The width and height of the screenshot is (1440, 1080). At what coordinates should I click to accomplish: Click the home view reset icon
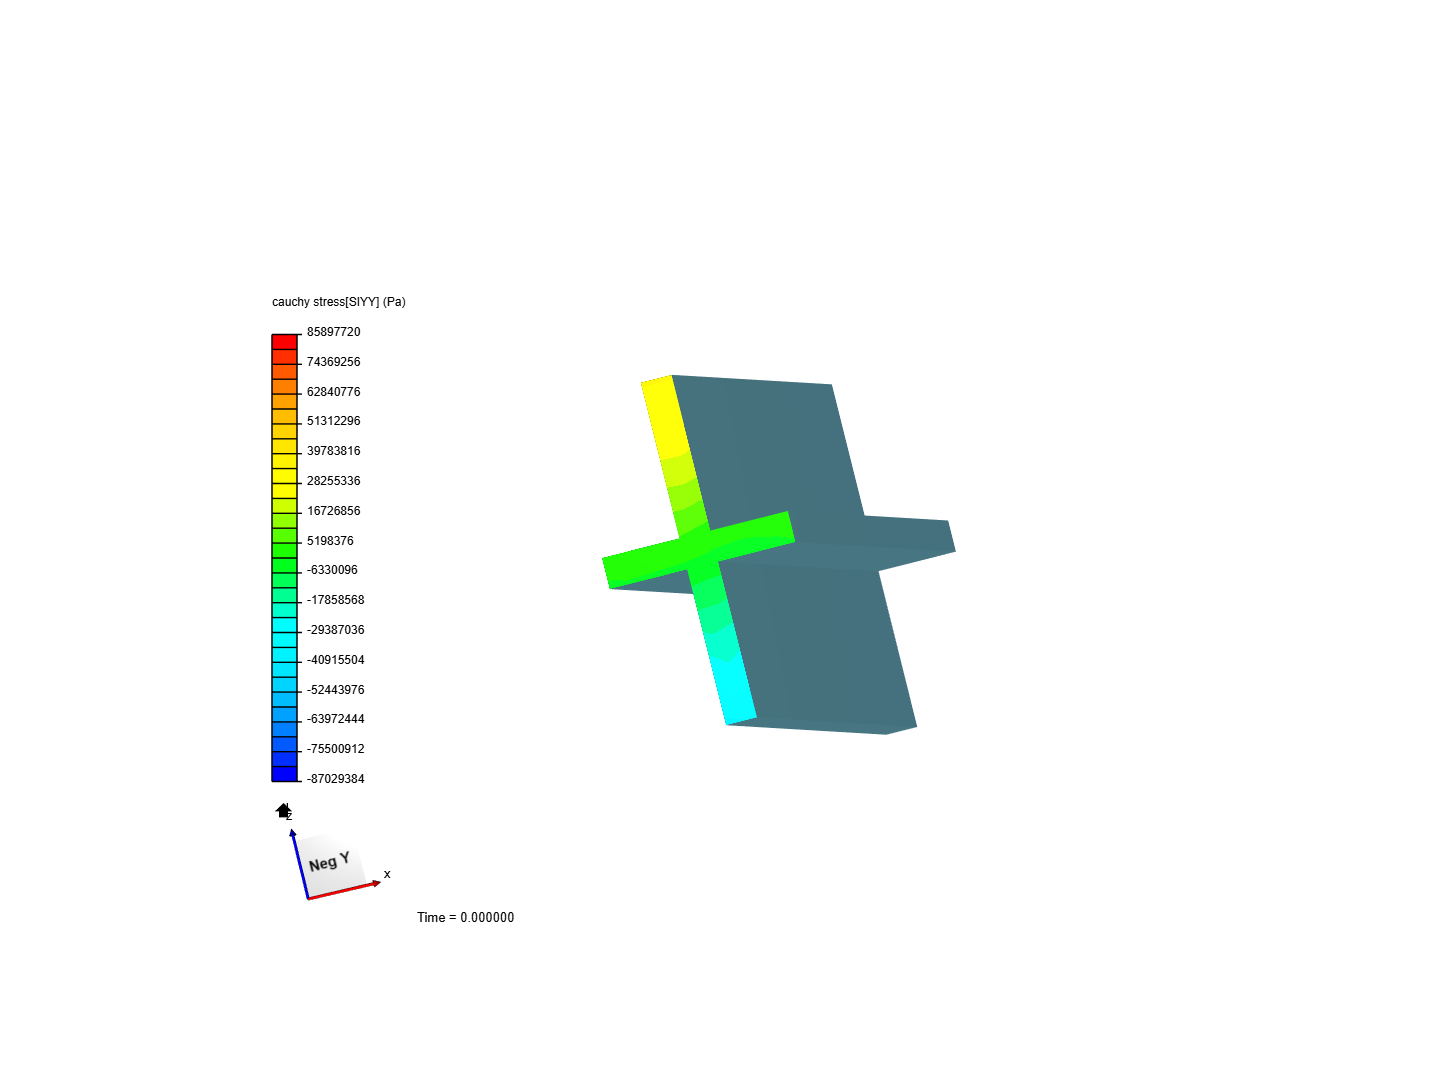(x=283, y=810)
